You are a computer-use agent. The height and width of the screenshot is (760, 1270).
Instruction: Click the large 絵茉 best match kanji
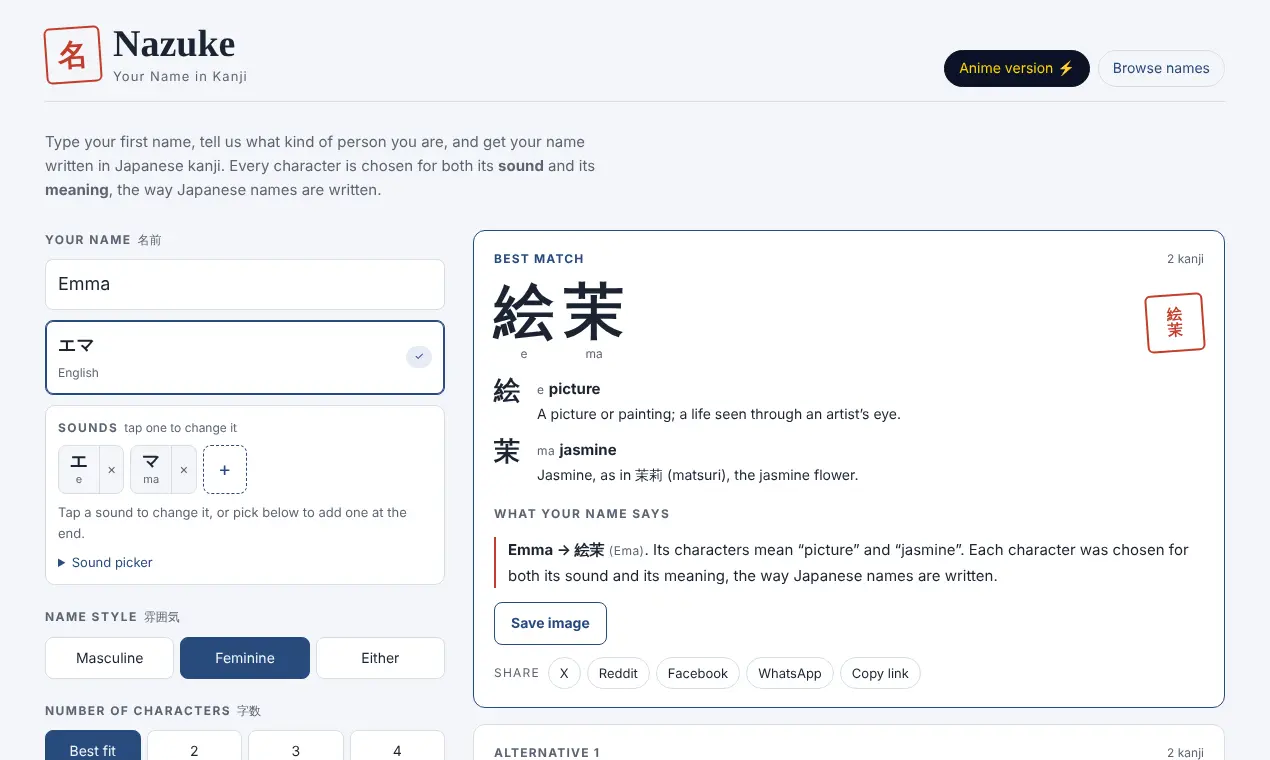[x=558, y=312]
